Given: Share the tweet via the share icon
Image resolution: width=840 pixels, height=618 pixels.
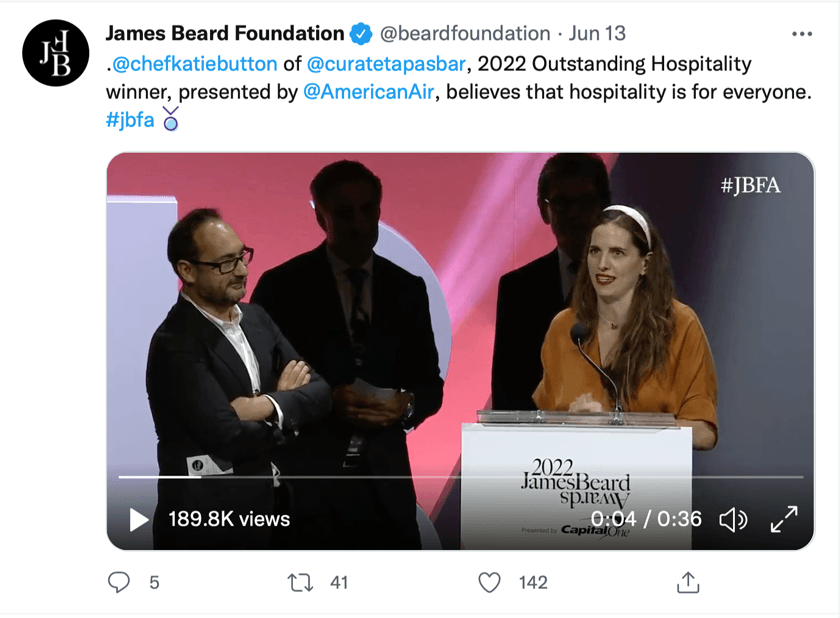Looking at the screenshot, I should point(687,581).
